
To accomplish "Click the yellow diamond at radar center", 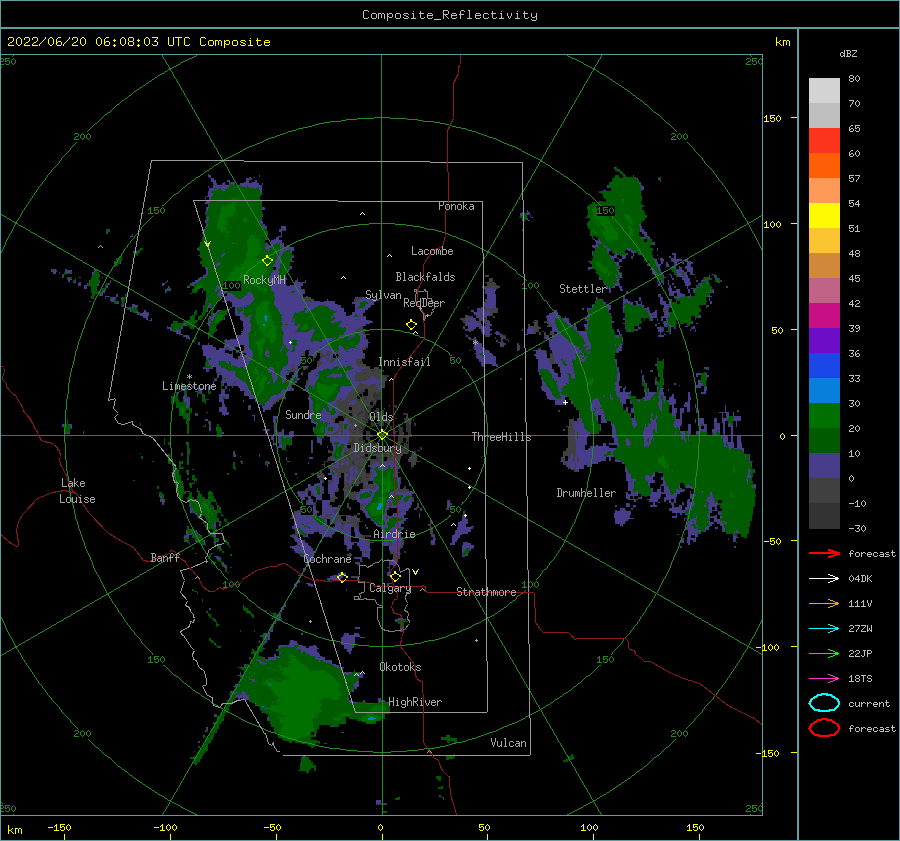I will tap(382, 435).
